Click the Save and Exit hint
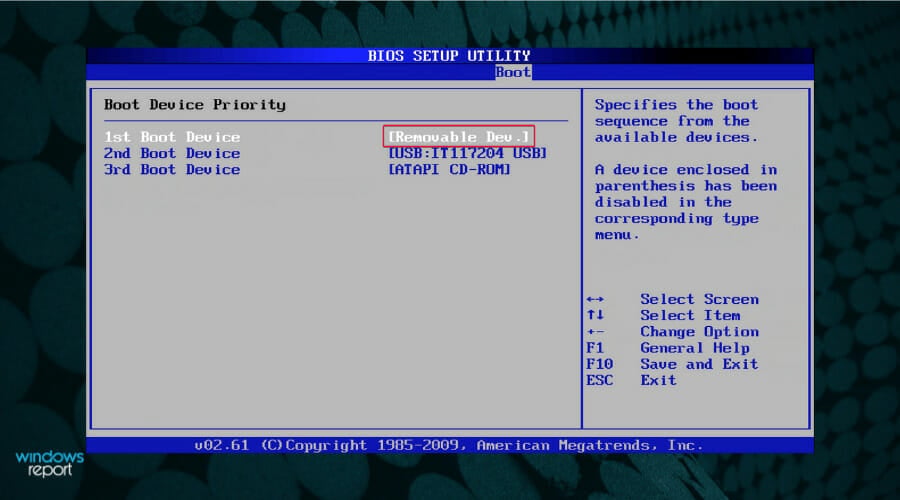 [x=700, y=364]
